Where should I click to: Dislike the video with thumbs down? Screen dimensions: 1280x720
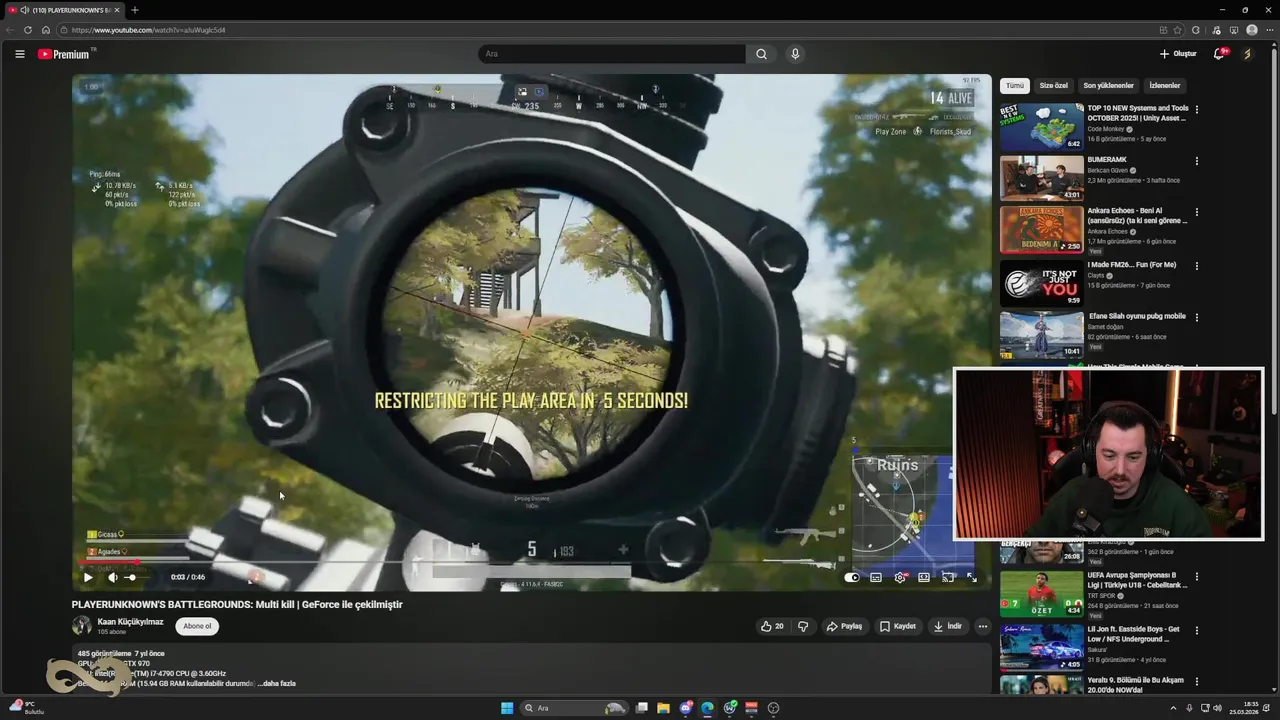pyautogui.click(x=803, y=626)
